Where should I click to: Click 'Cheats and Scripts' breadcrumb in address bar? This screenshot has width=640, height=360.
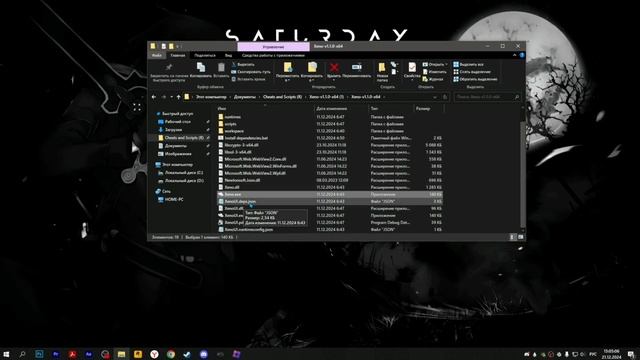point(282,97)
